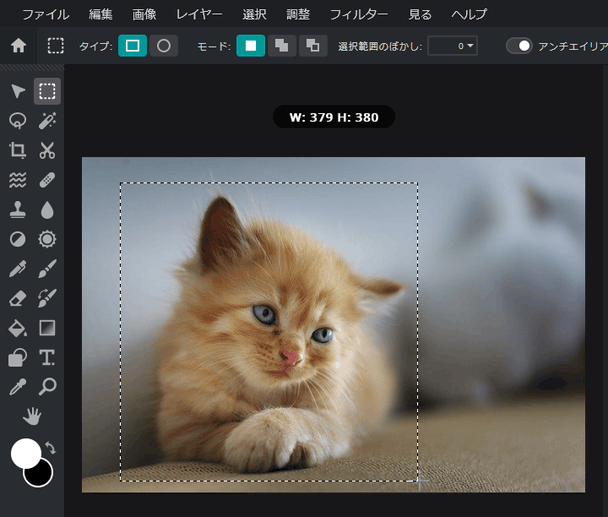The width and height of the screenshot is (608, 517).
Task: Select the Blur/Sharpen droplet tool
Action: click(47, 209)
